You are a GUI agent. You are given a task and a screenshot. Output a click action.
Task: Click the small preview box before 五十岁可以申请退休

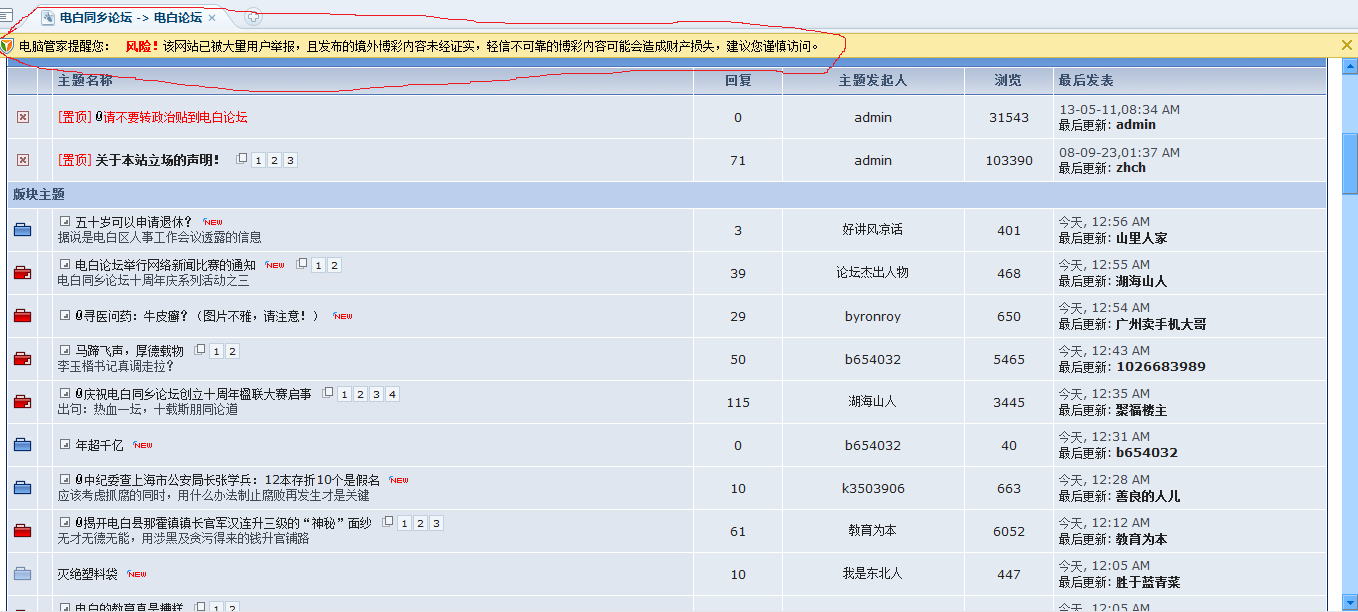65,221
